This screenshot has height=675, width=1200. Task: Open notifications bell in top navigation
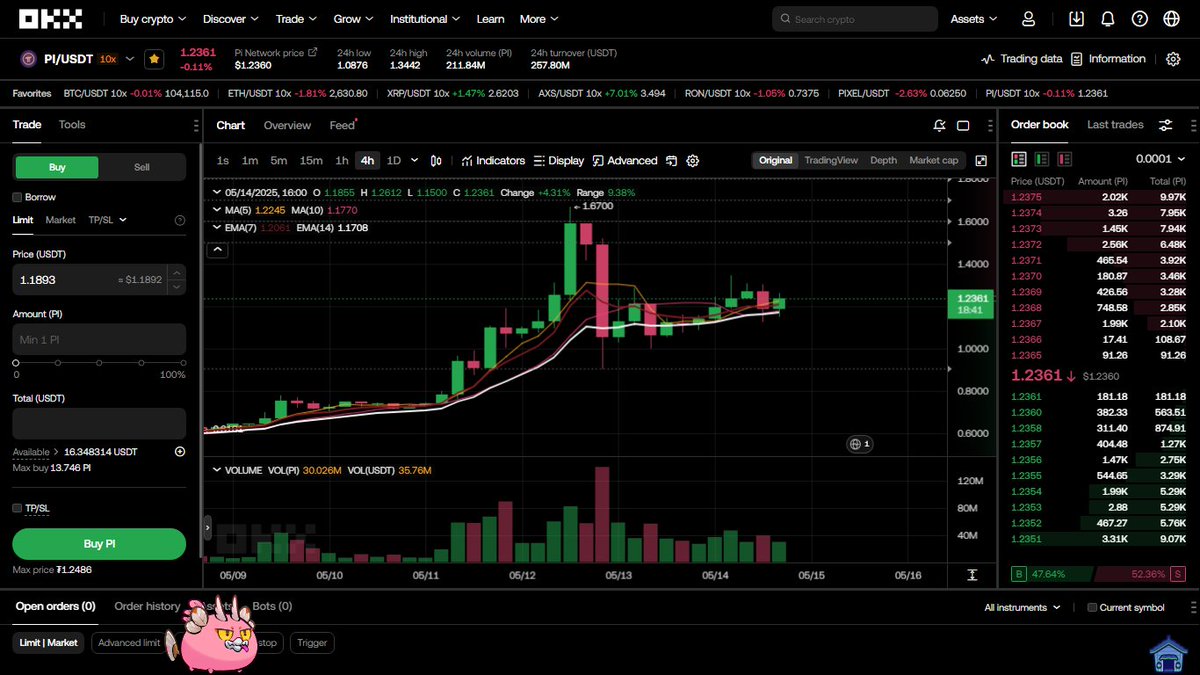[x=1107, y=19]
